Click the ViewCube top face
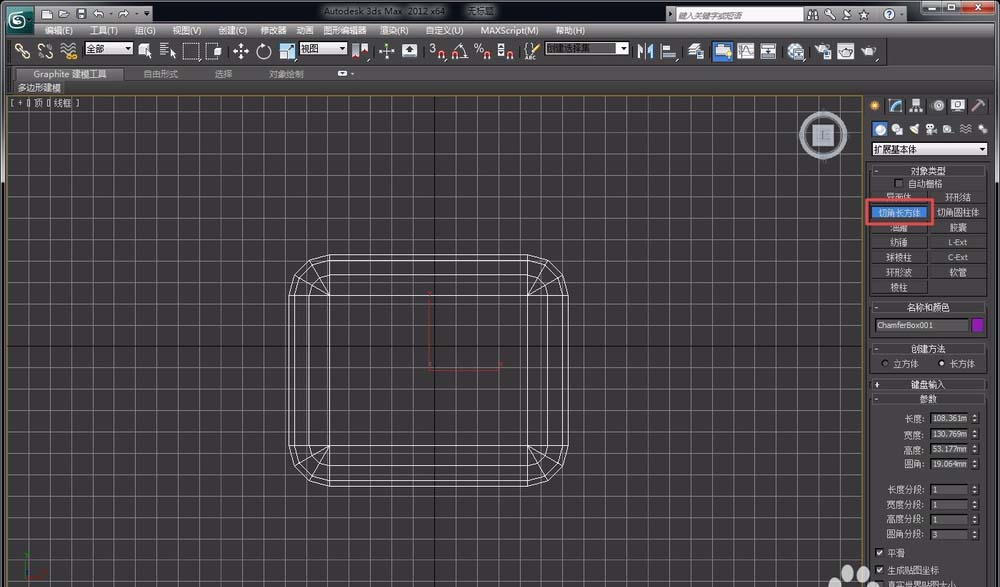This screenshot has height=587, width=1000. [x=822, y=134]
